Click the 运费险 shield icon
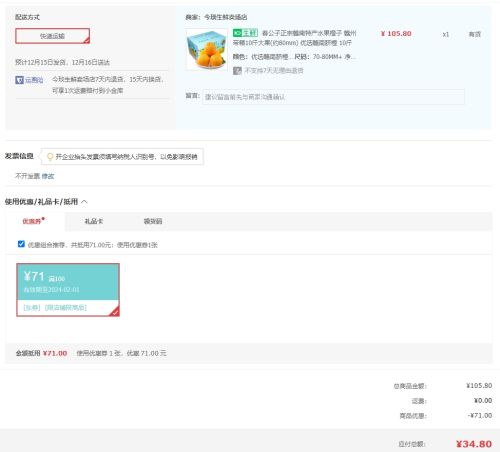500x452 pixels. point(19,80)
